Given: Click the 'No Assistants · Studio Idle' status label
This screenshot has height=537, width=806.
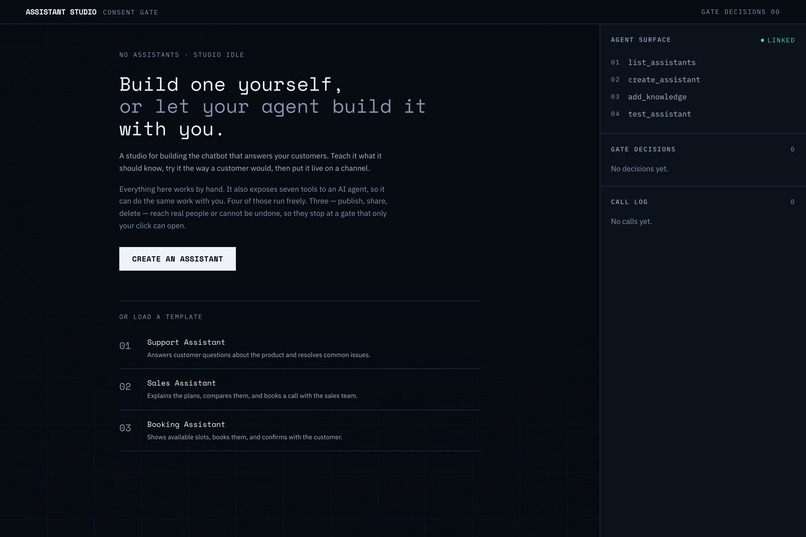Looking at the screenshot, I should coord(181,54).
